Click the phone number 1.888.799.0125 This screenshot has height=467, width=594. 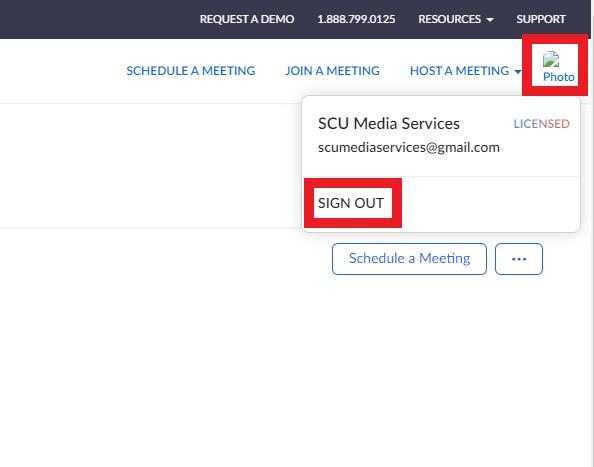pyautogui.click(x=356, y=19)
